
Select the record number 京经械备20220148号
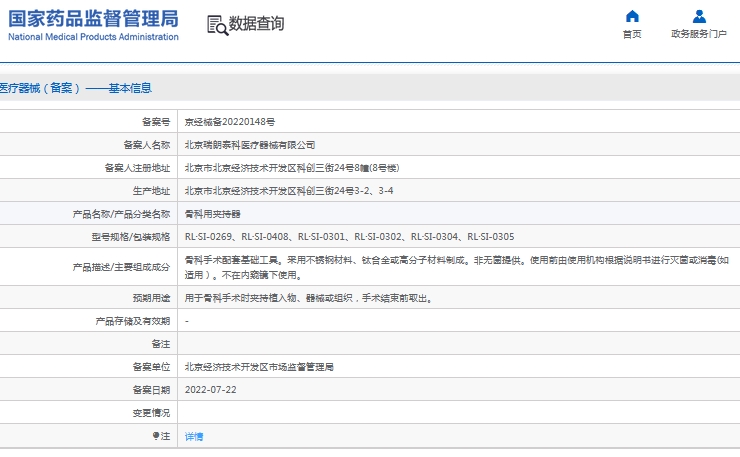point(230,122)
